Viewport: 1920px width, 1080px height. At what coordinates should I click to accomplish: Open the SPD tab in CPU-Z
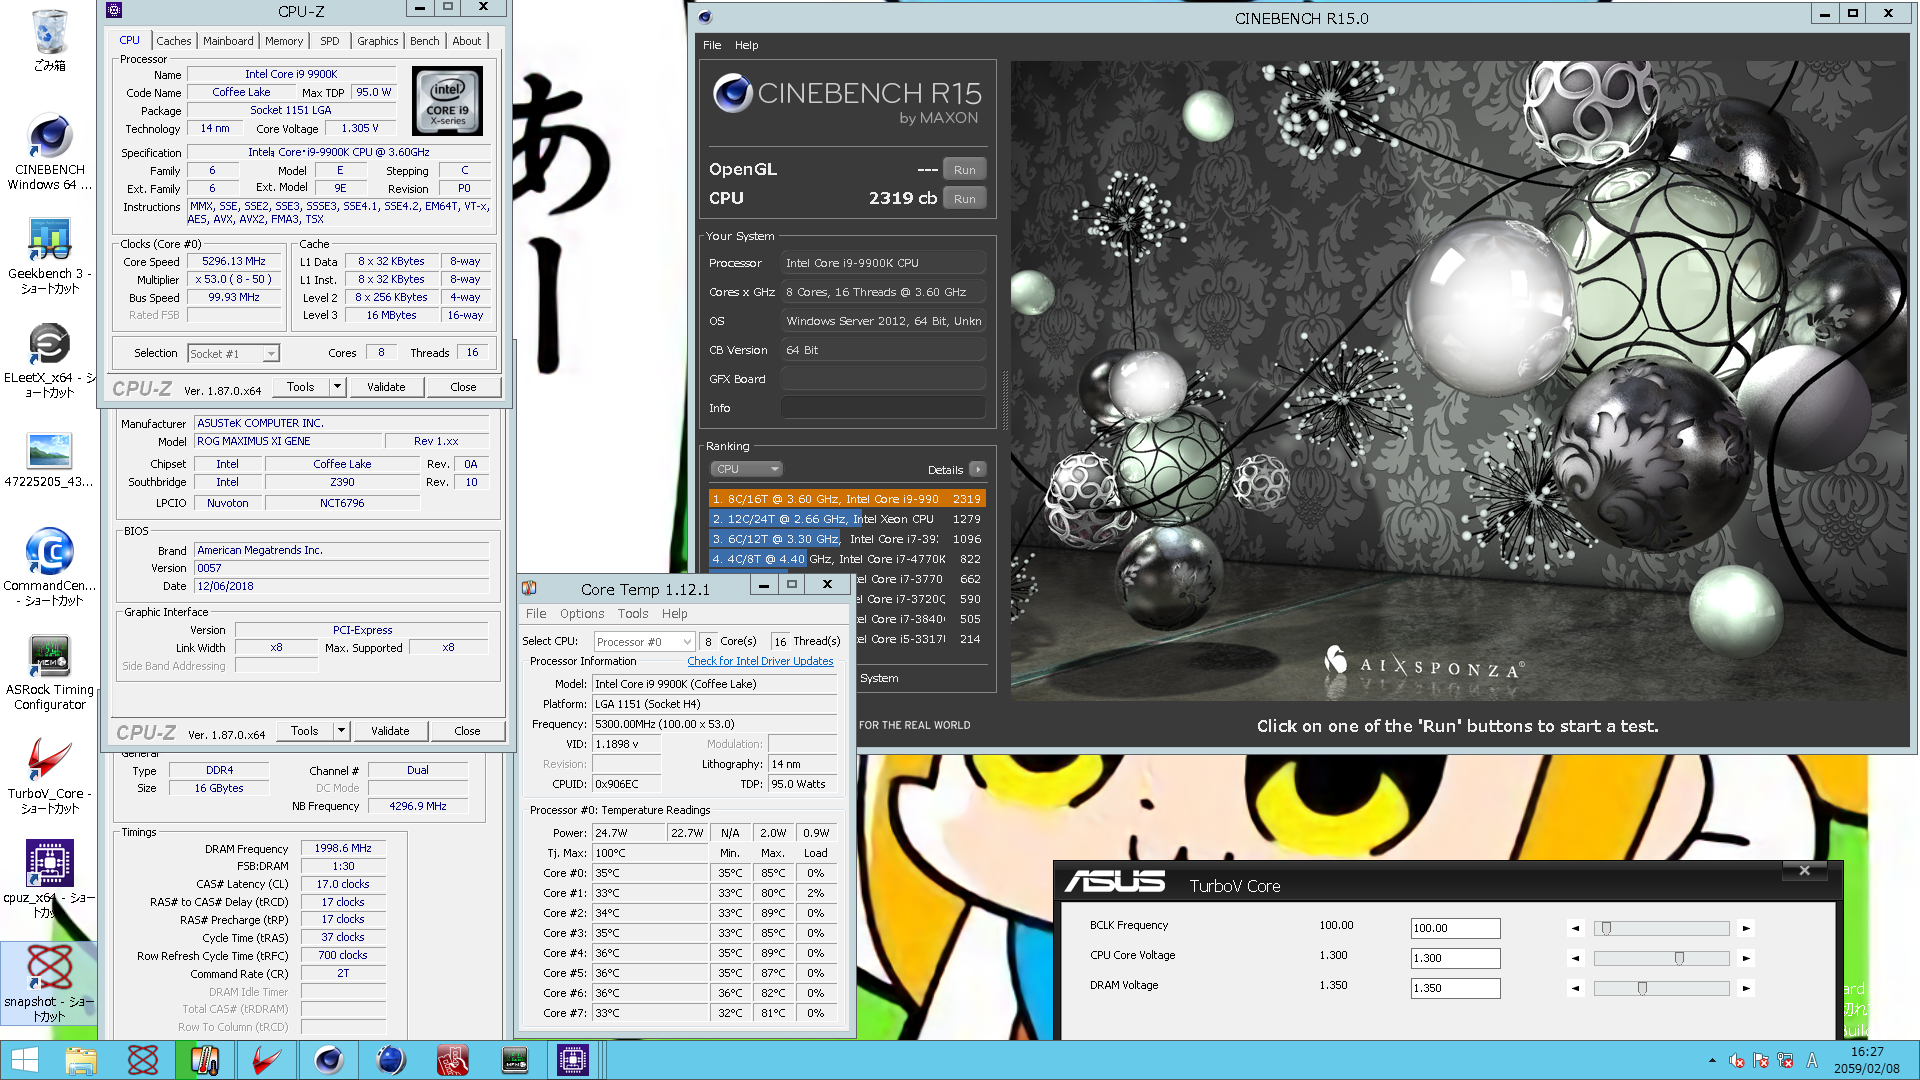coord(330,41)
